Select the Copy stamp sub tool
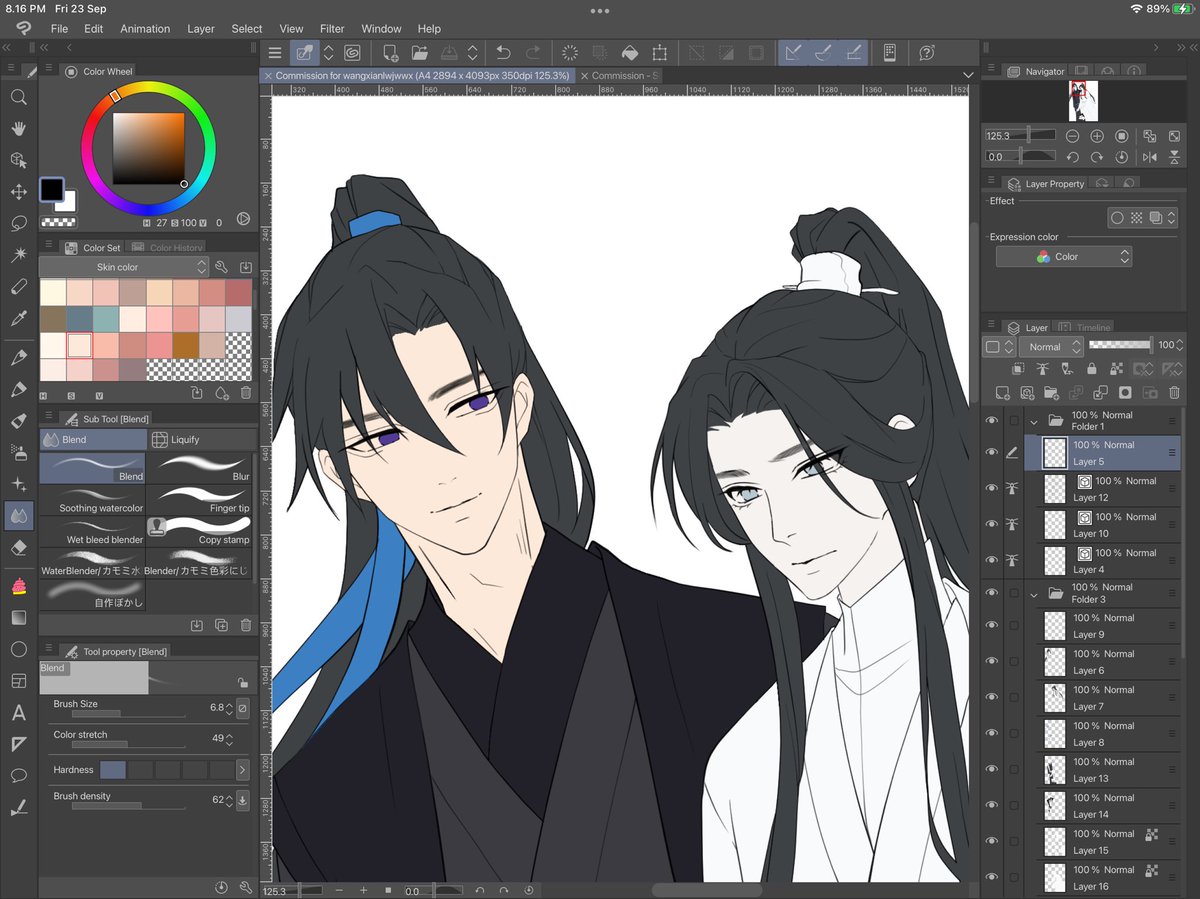The image size is (1200, 899). tap(201, 530)
